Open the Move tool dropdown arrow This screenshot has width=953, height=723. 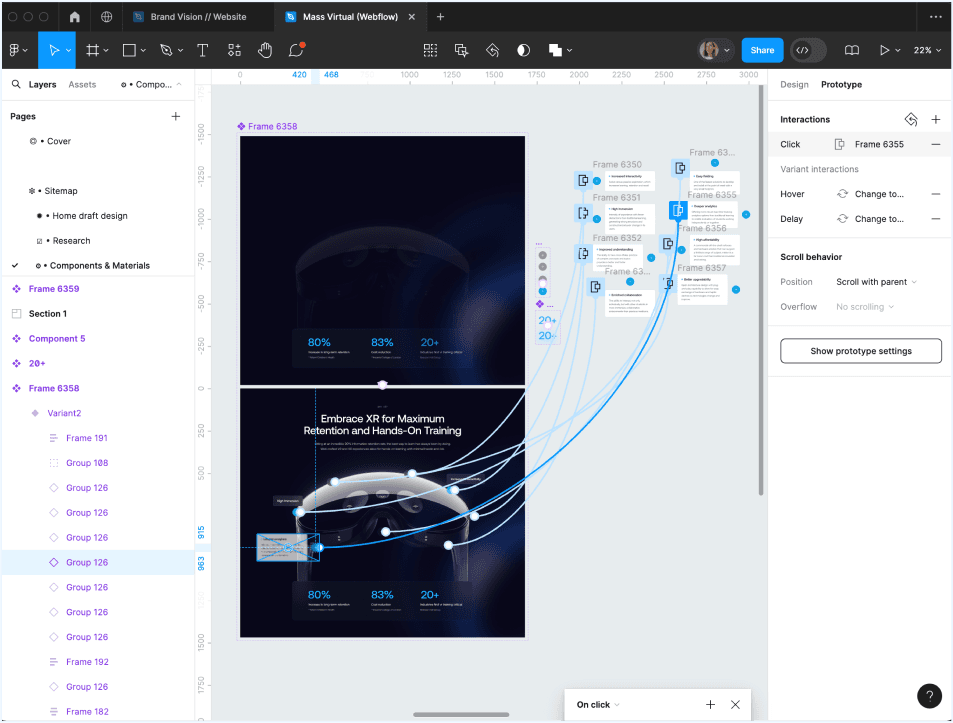click(69, 50)
